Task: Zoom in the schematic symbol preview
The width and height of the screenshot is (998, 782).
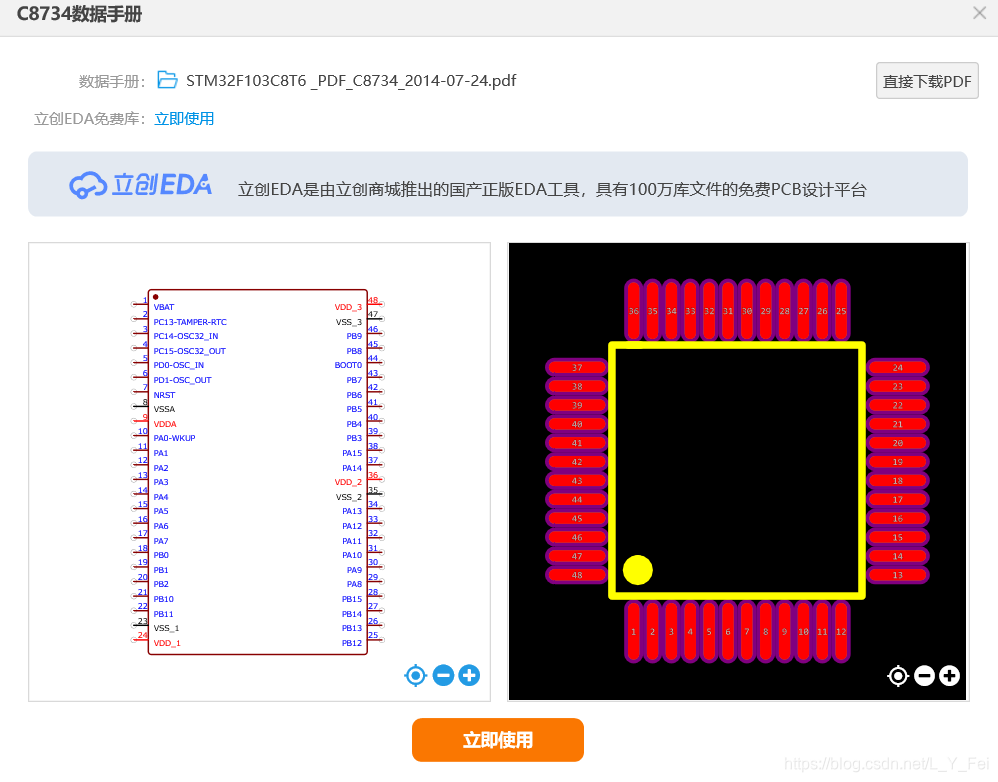Action: (468, 675)
